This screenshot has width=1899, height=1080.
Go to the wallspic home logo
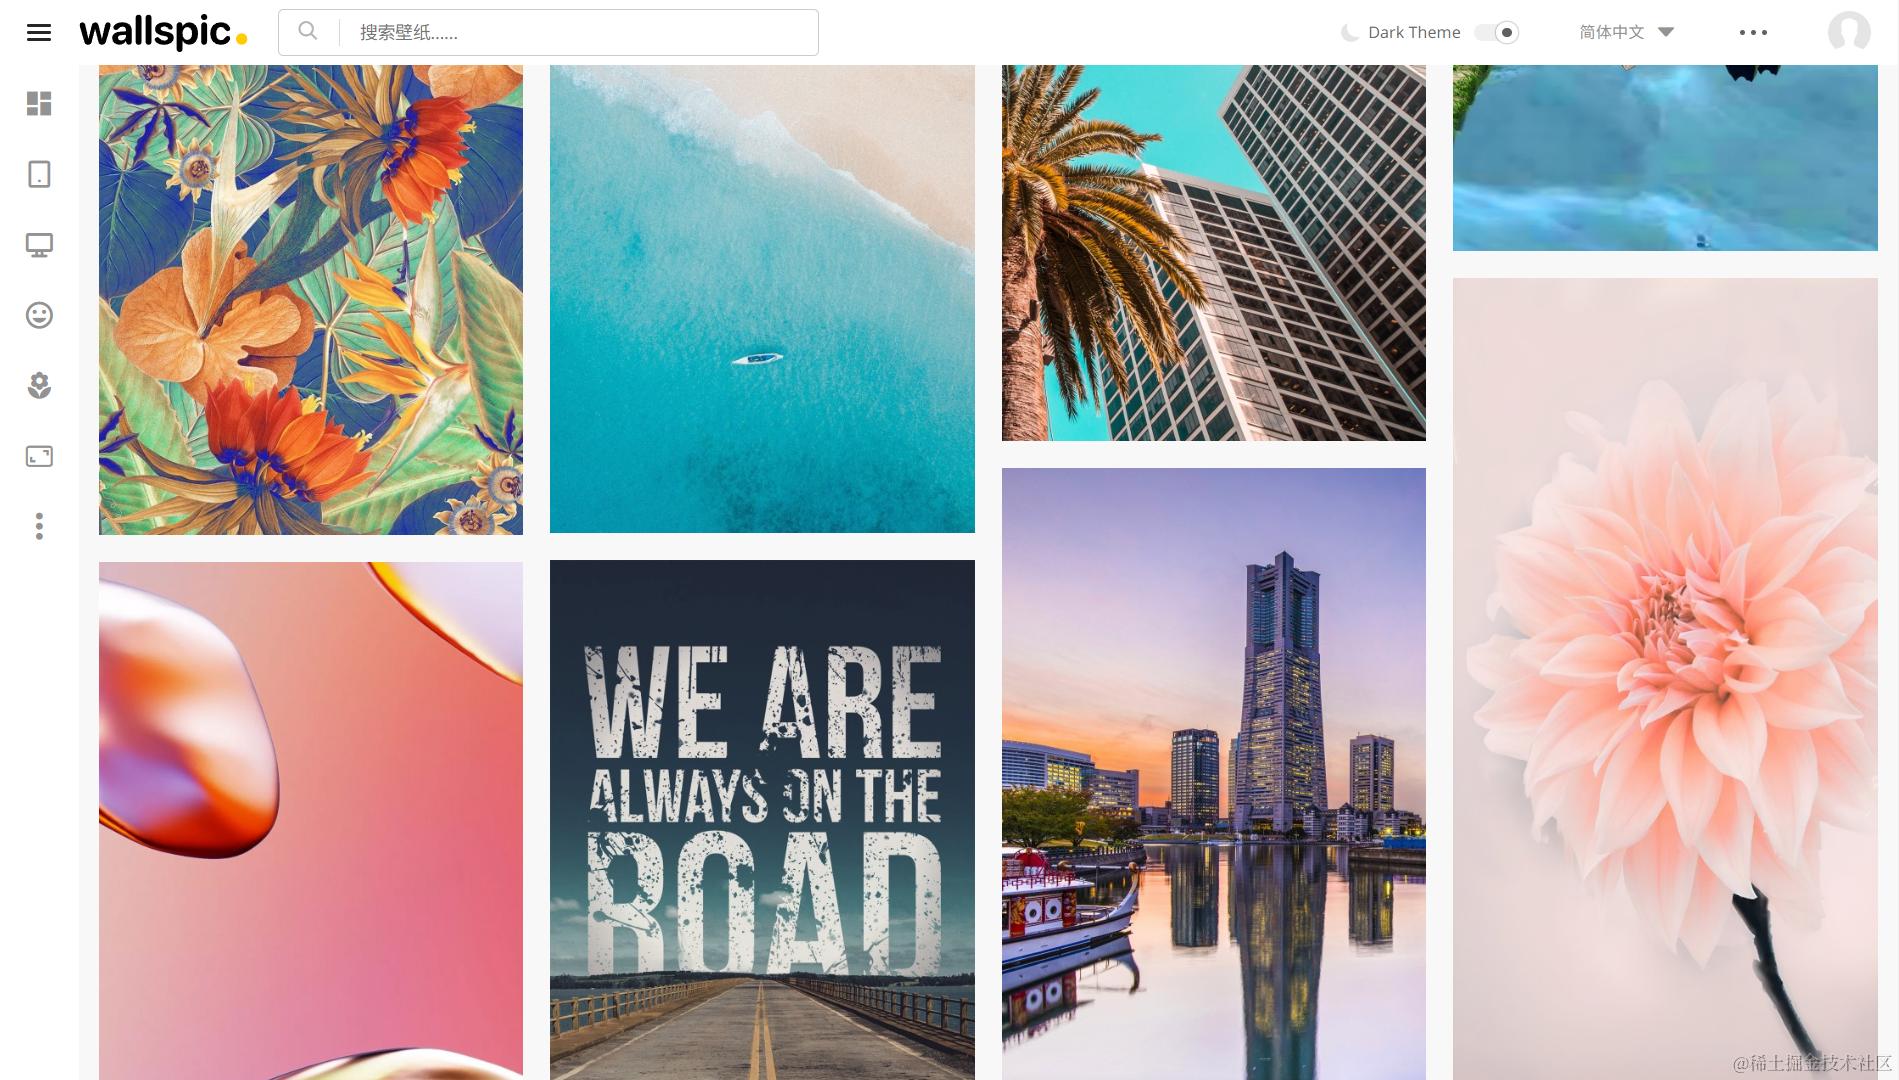click(163, 33)
